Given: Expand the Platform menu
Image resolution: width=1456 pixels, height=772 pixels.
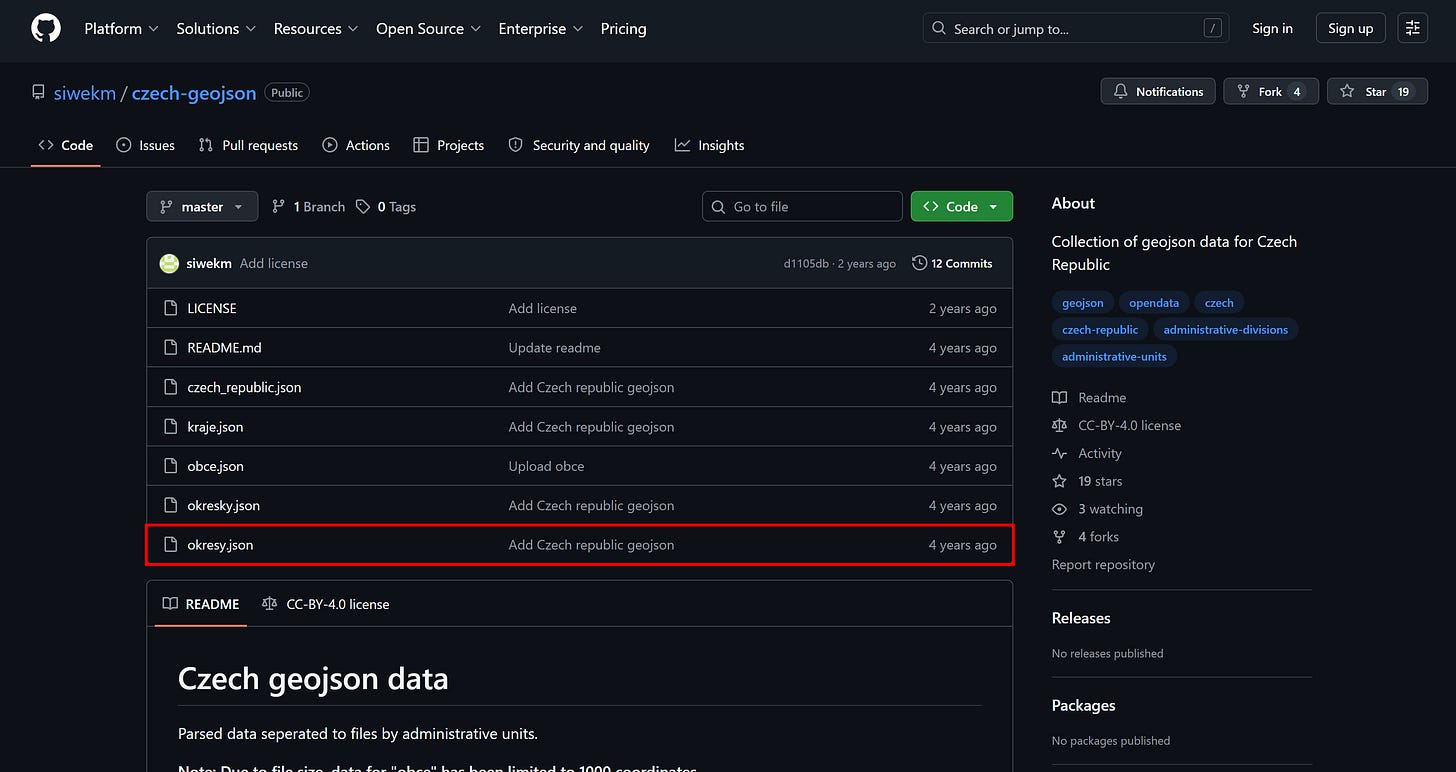Looking at the screenshot, I should (x=121, y=29).
